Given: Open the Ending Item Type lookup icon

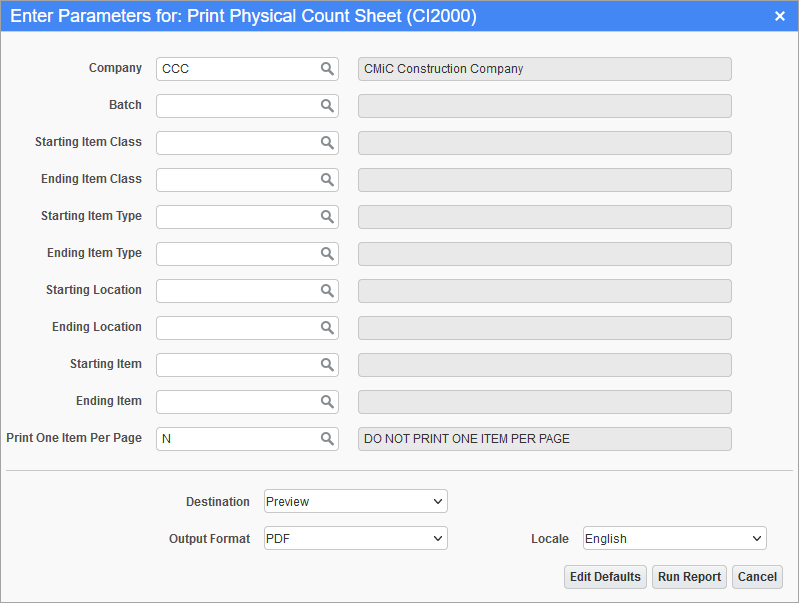Looking at the screenshot, I should click(x=327, y=254).
